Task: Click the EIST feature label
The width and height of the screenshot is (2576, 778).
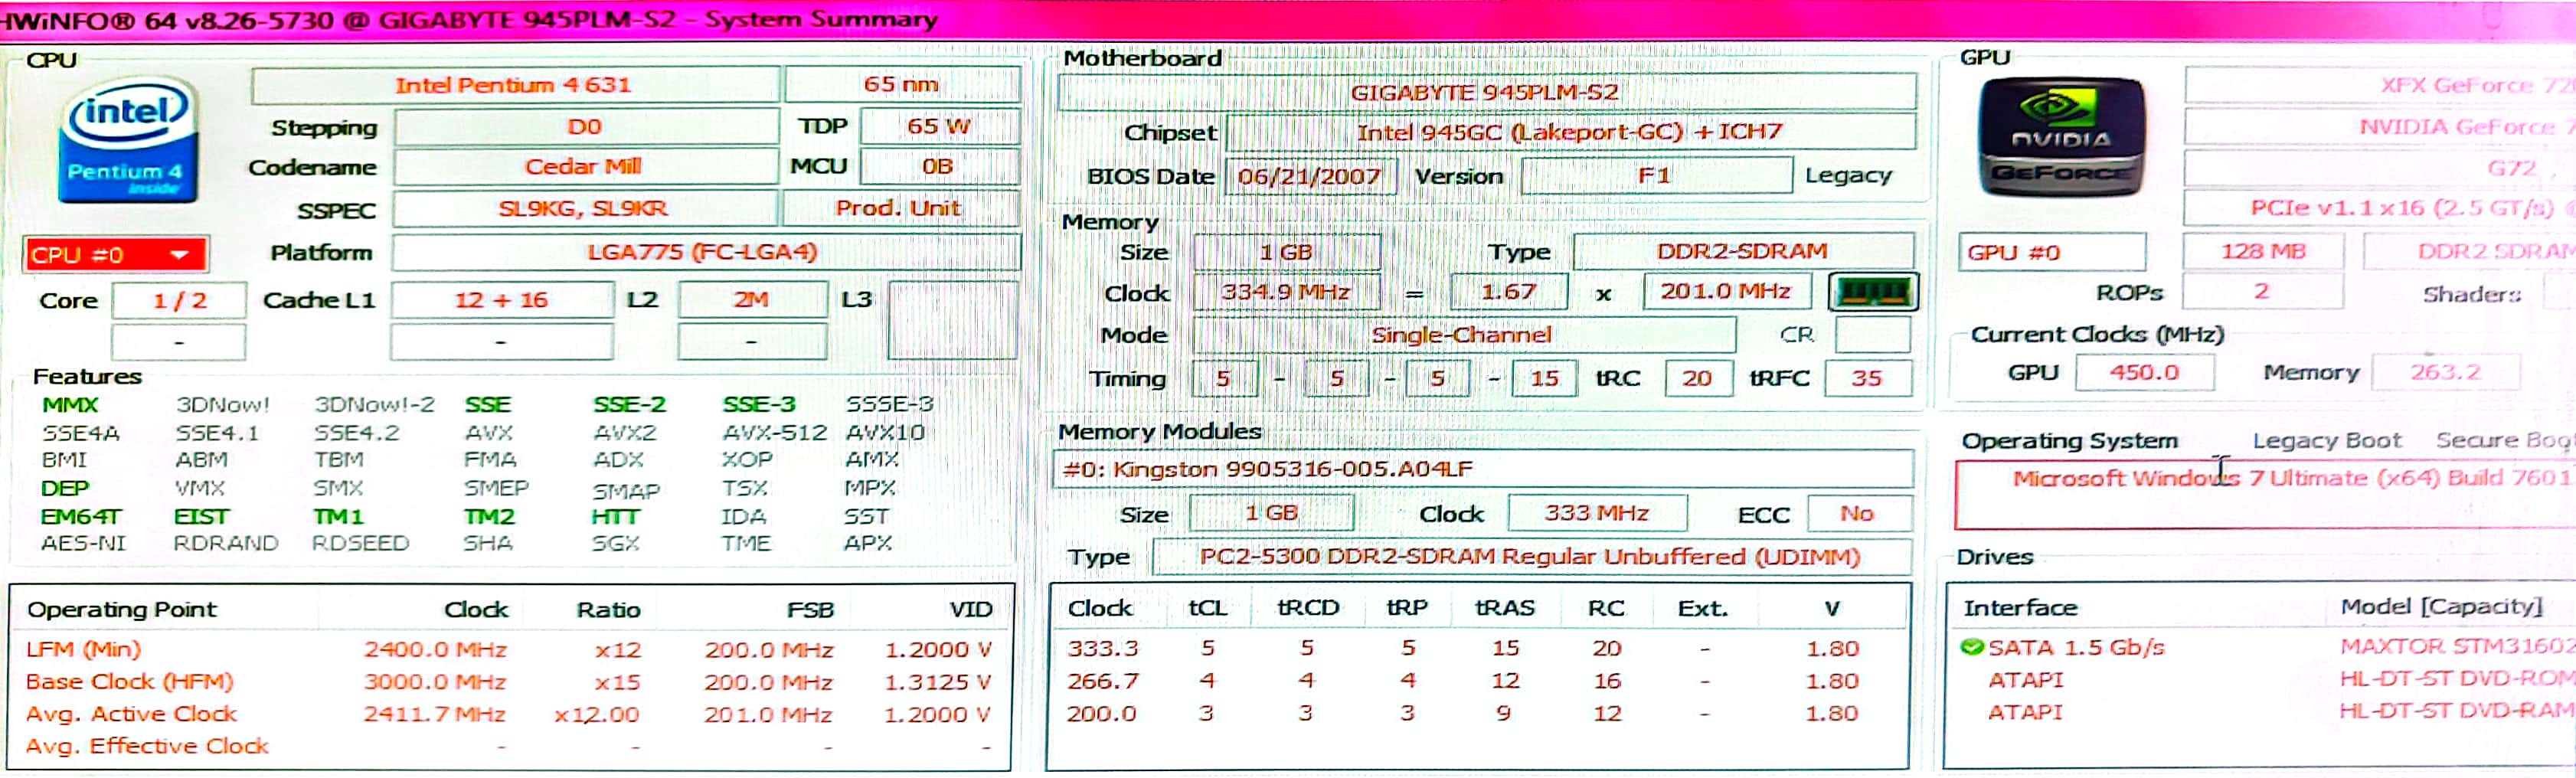Action: 201,517
